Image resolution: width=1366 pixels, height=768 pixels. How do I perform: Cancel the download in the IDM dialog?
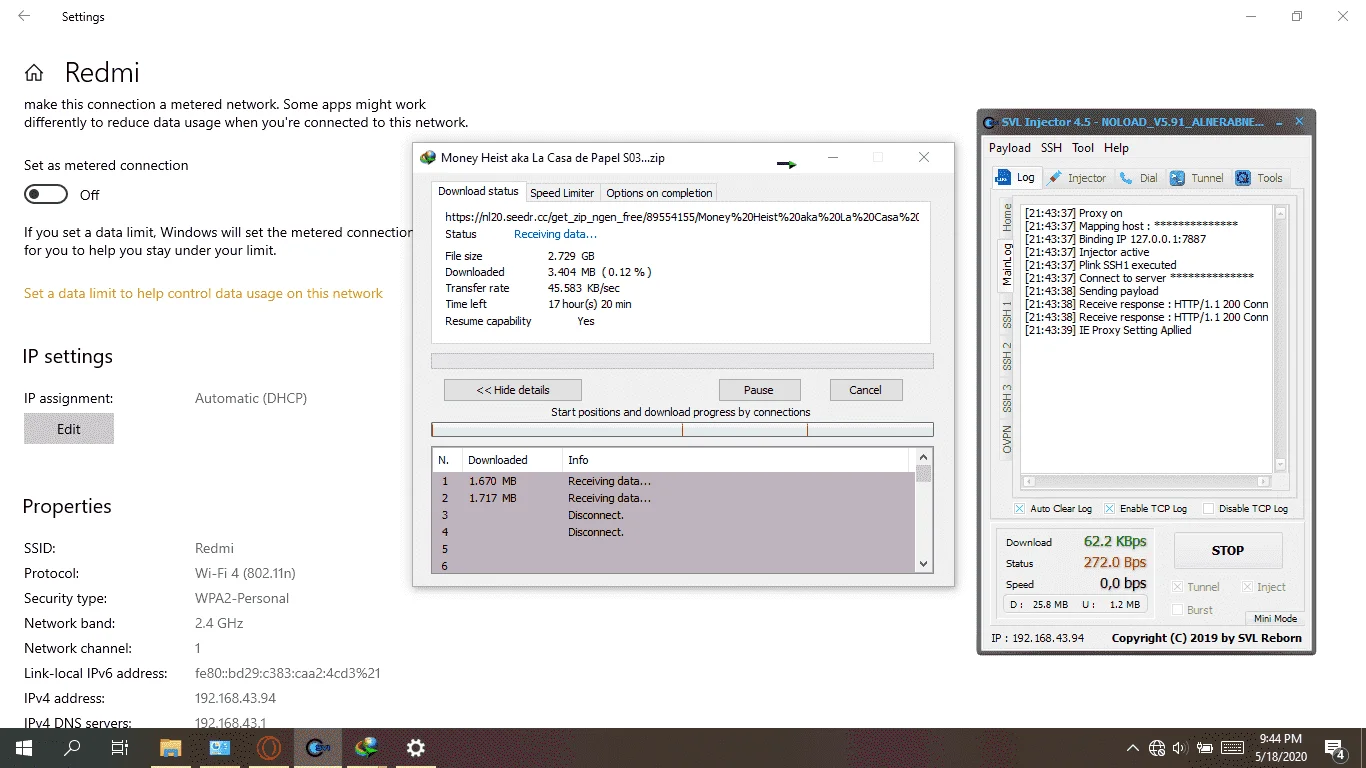pyautogui.click(x=866, y=390)
